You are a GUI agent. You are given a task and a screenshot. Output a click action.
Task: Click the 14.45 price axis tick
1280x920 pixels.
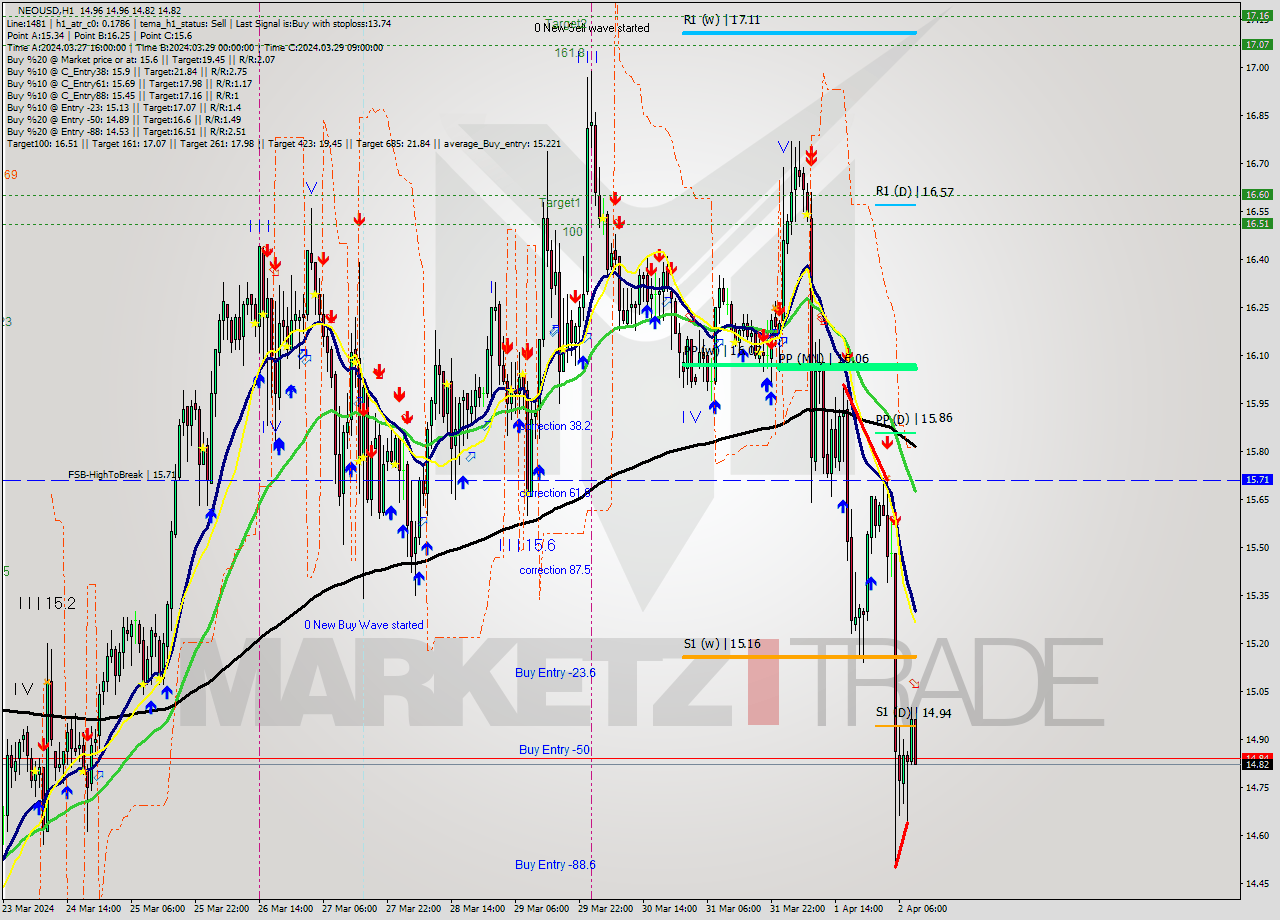(1256, 884)
